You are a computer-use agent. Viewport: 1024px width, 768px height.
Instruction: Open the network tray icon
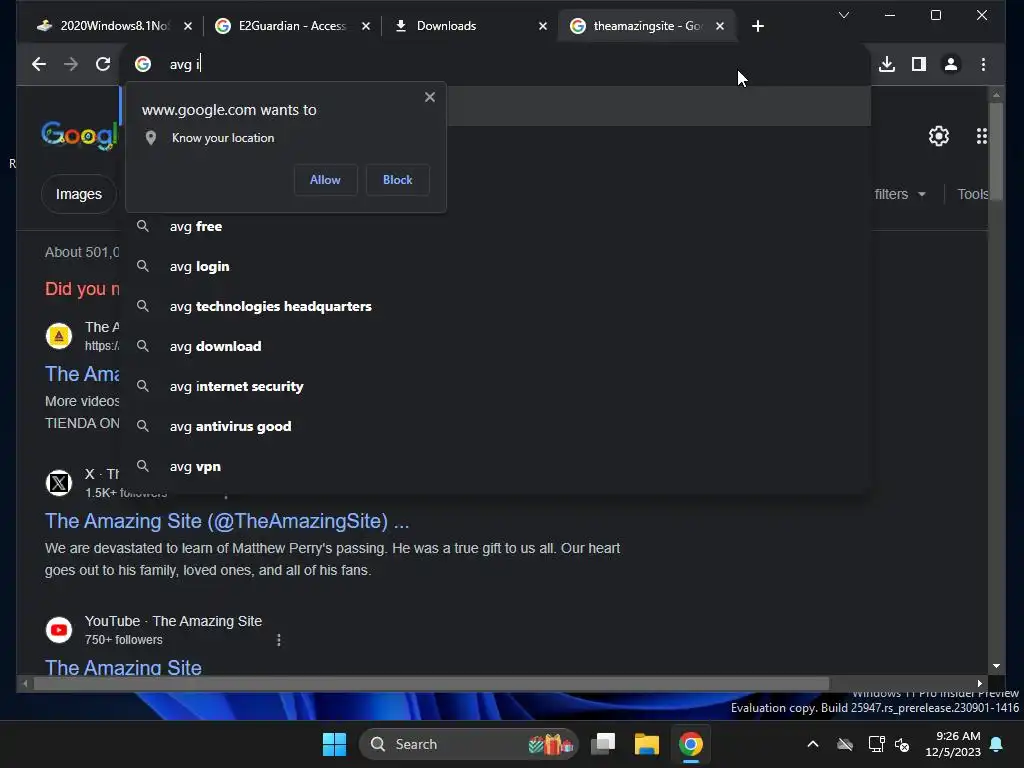876,744
